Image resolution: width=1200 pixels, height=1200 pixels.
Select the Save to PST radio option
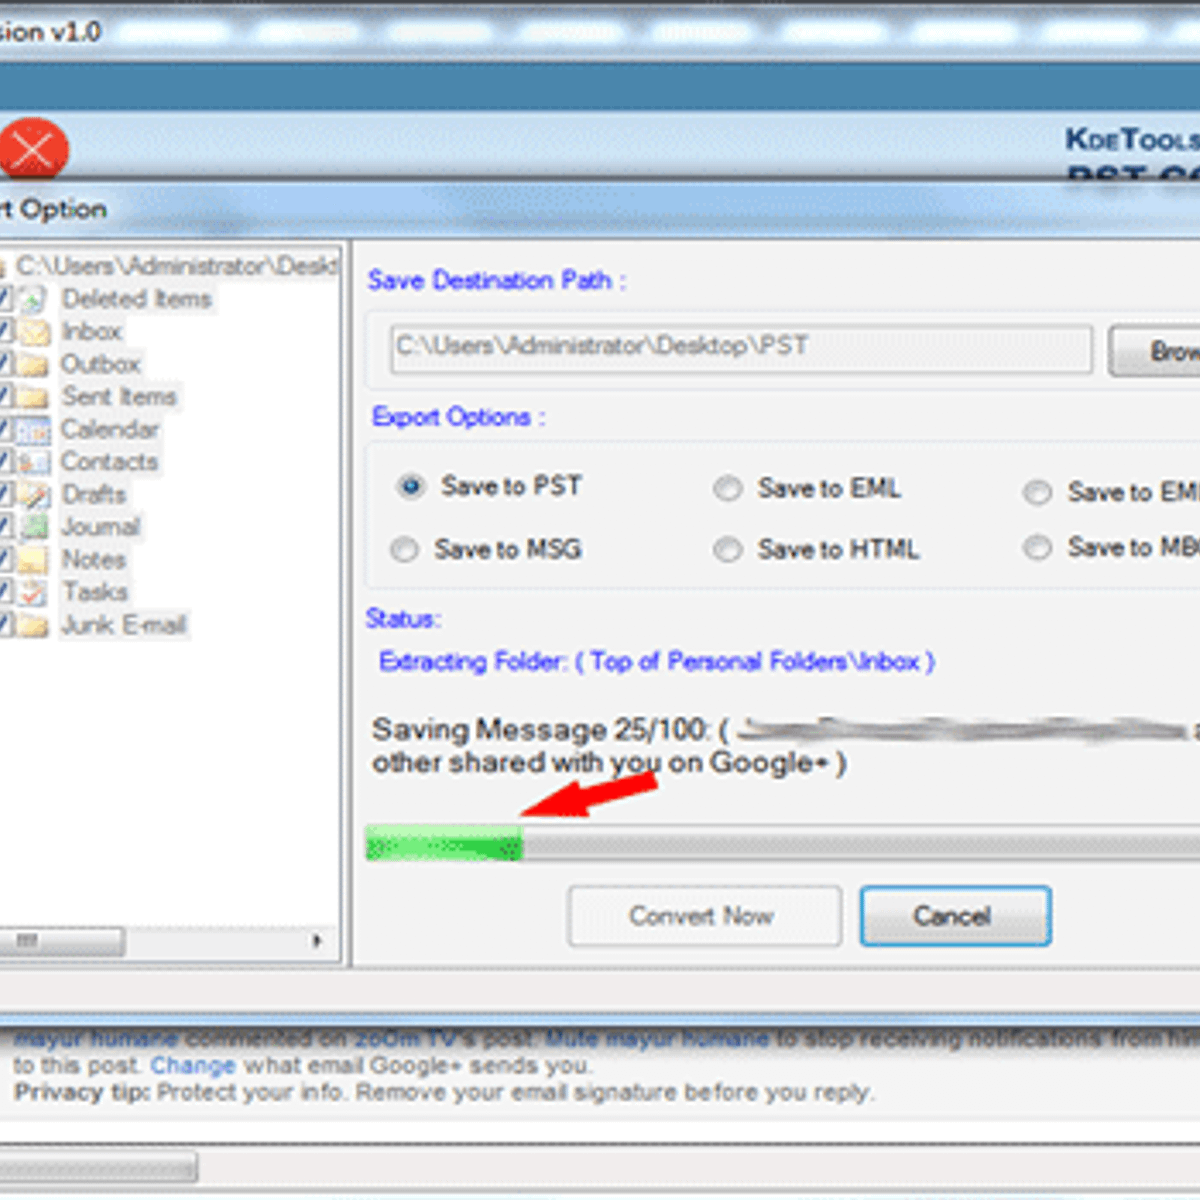click(x=410, y=487)
